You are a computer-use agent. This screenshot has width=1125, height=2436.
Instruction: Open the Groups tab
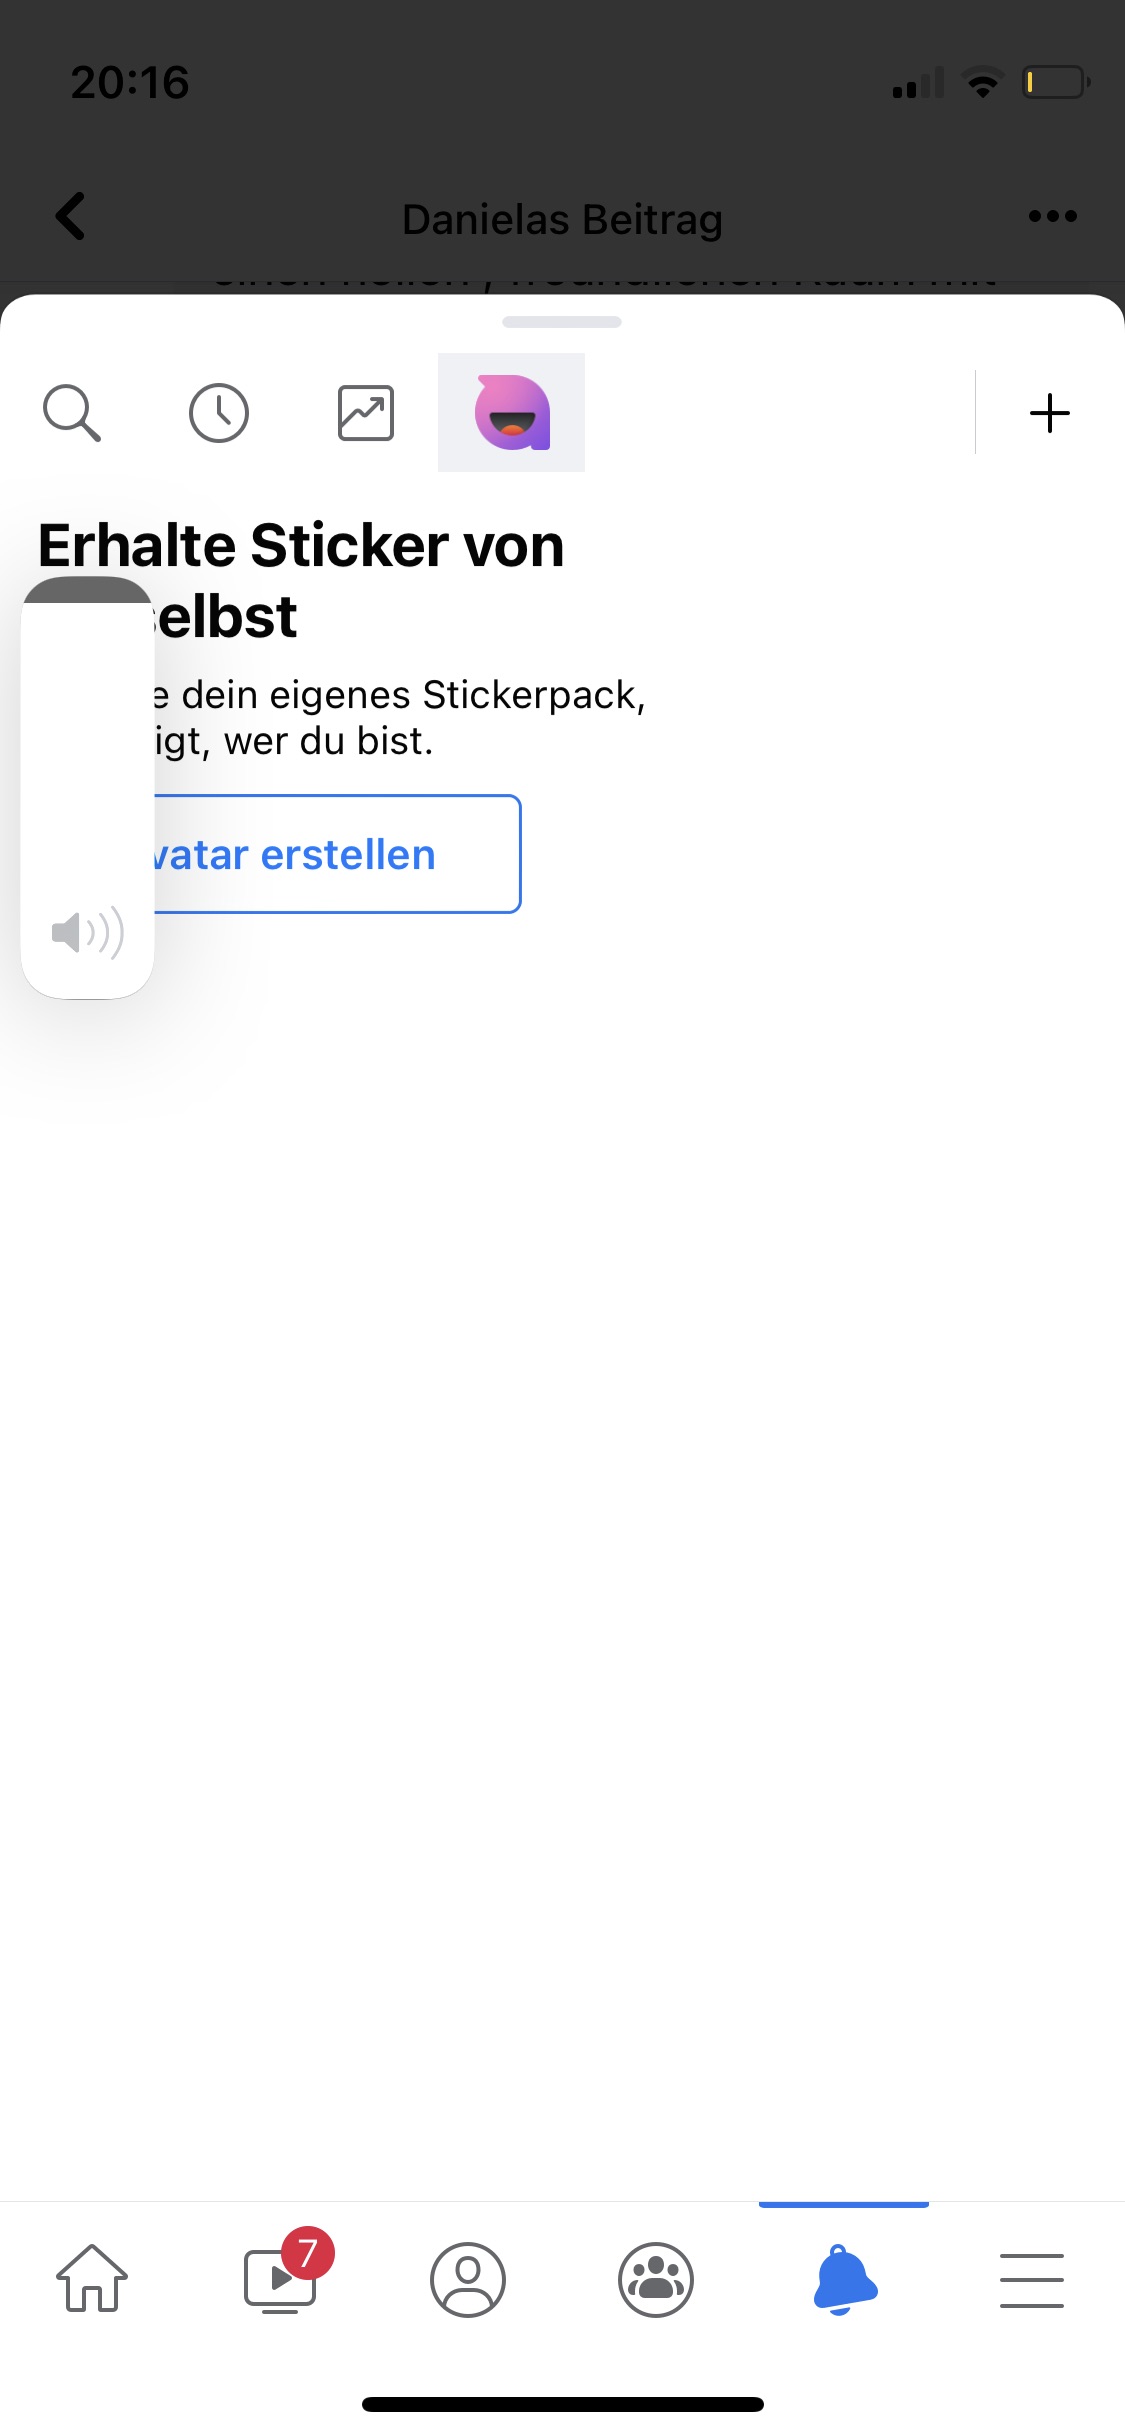(x=656, y=2279)
